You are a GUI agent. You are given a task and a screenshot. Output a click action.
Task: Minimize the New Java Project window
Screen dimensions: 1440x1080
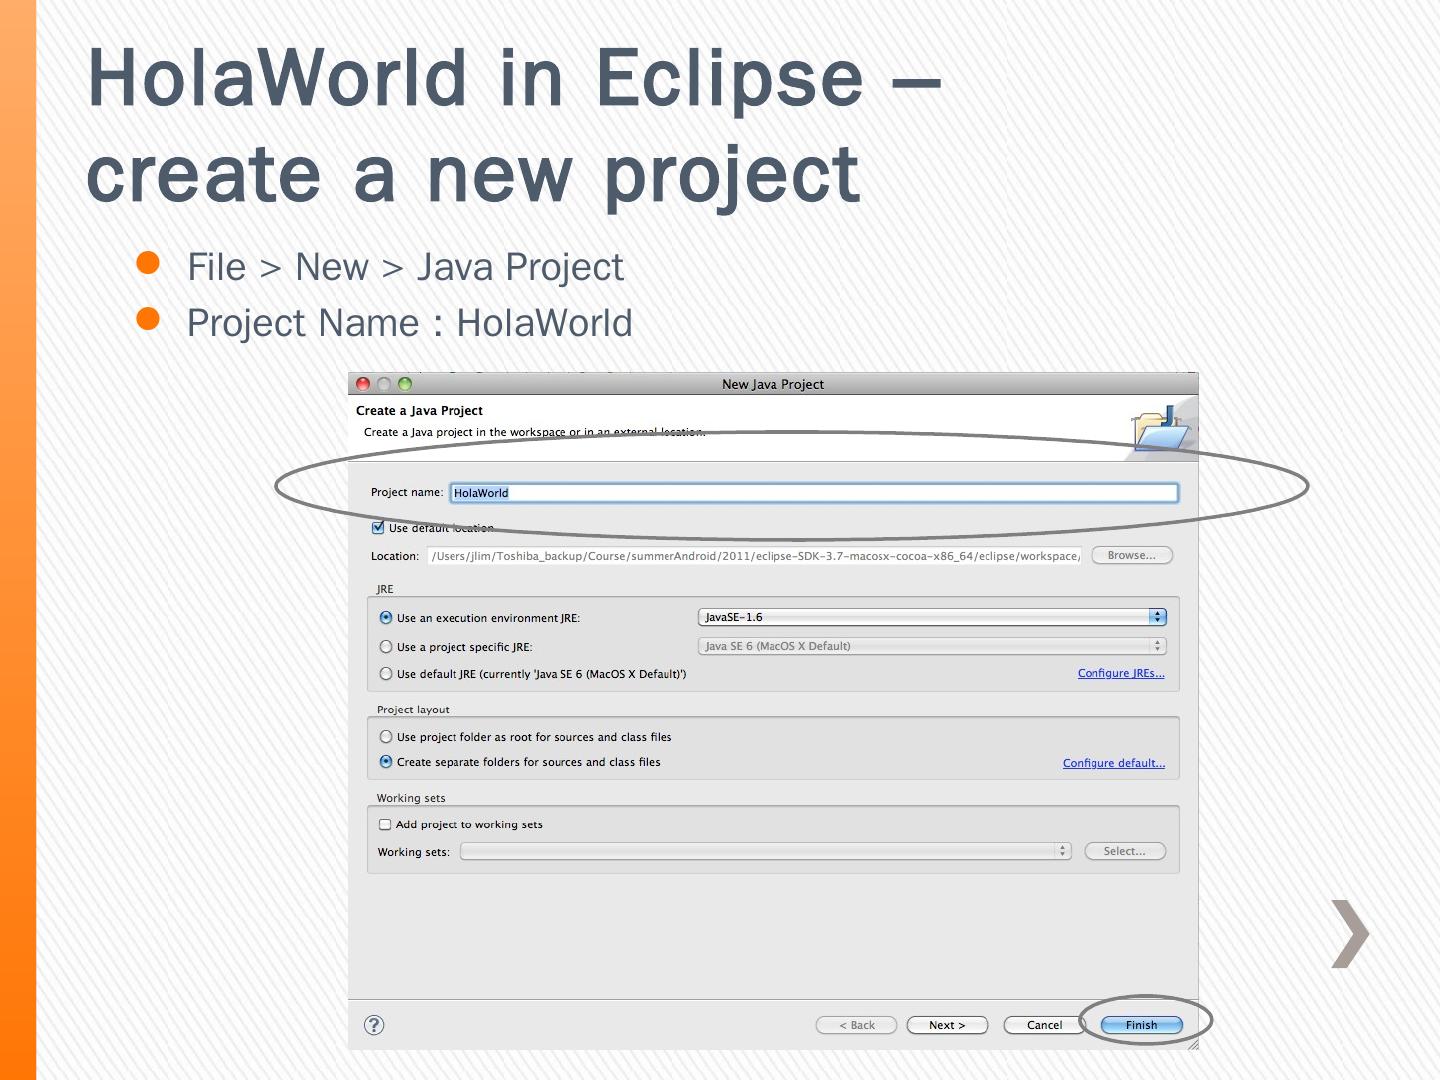tap(384, 384)
